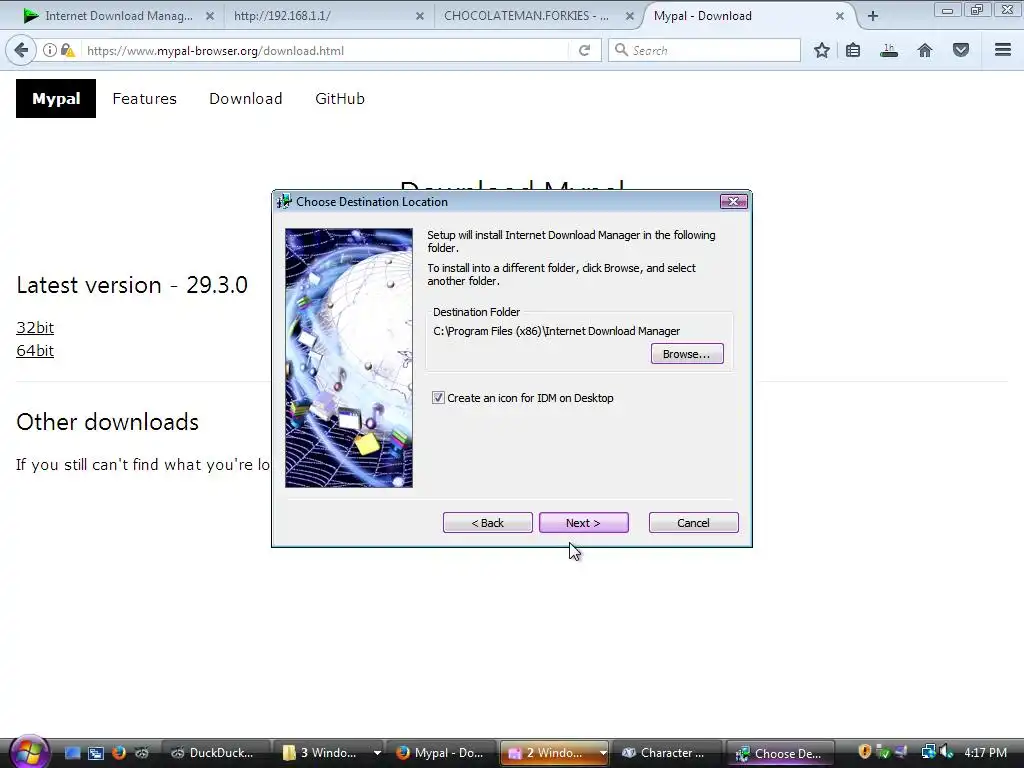Screen dimensions: 1024x768
Task: Open the Features page menu item
Action: click(144, 99)
